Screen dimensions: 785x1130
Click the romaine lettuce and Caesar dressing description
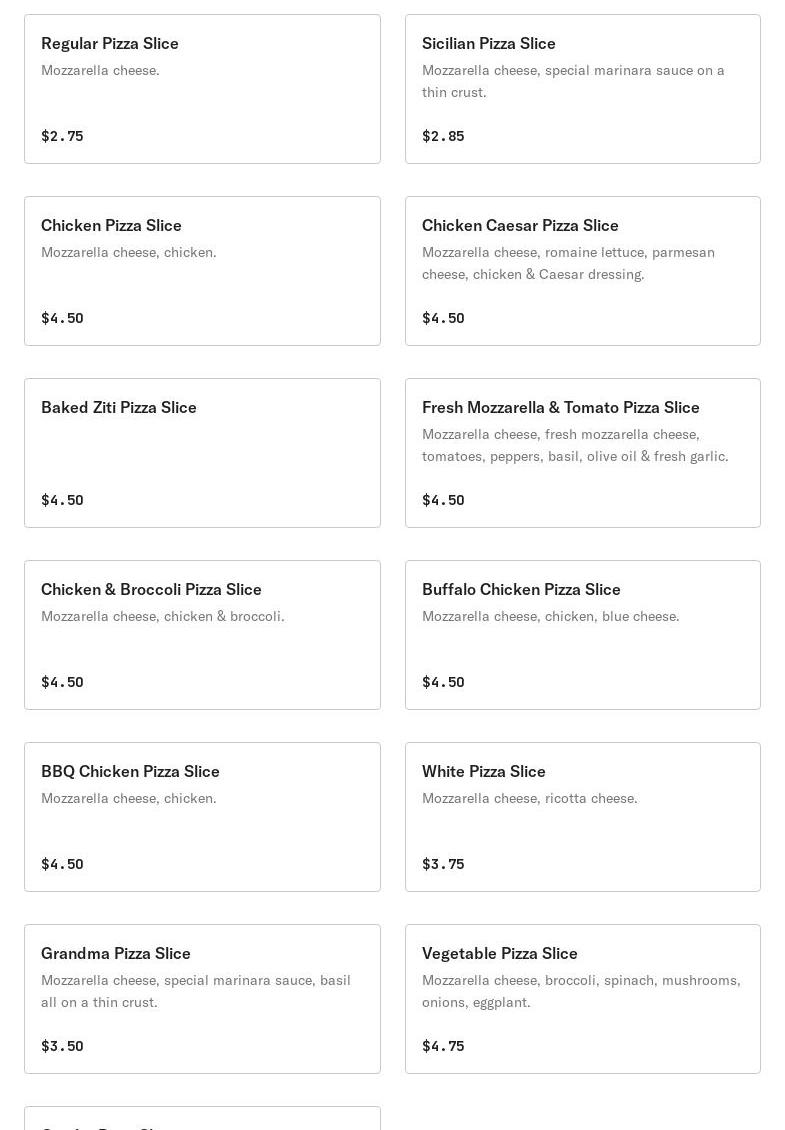click(568, 263)
